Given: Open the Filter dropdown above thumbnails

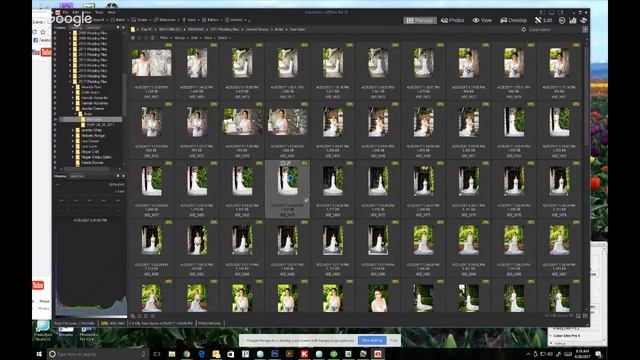Looking at the screenshot, I should (x=165, y=38).
